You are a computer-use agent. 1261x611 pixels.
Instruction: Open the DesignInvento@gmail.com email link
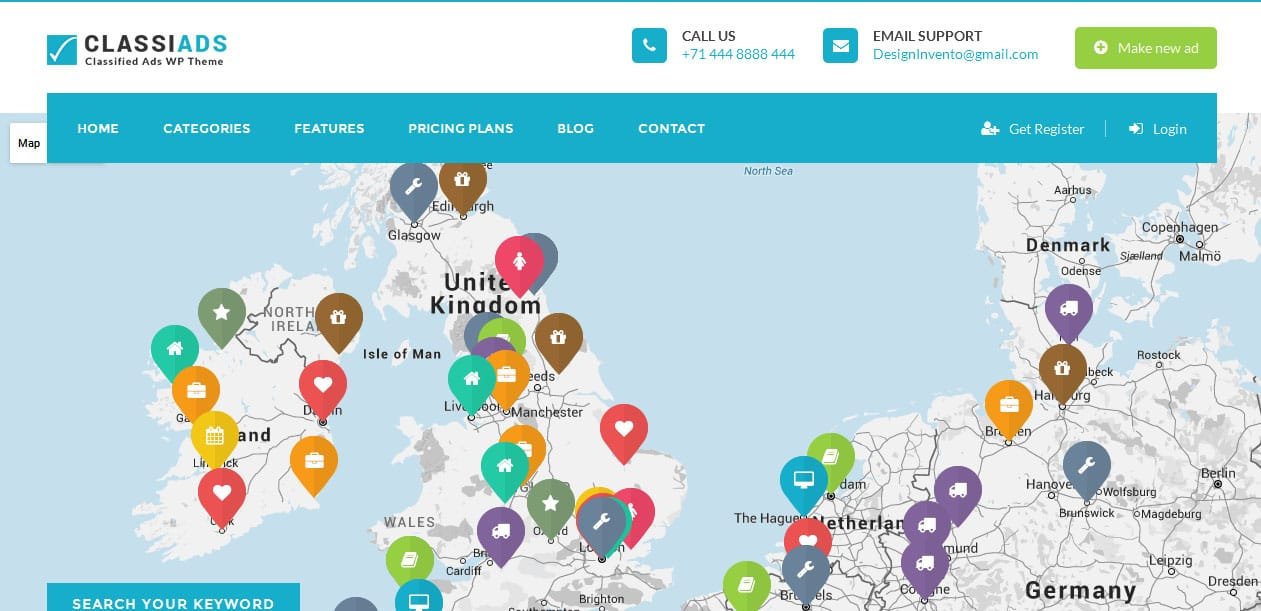[x=955, y=54]
